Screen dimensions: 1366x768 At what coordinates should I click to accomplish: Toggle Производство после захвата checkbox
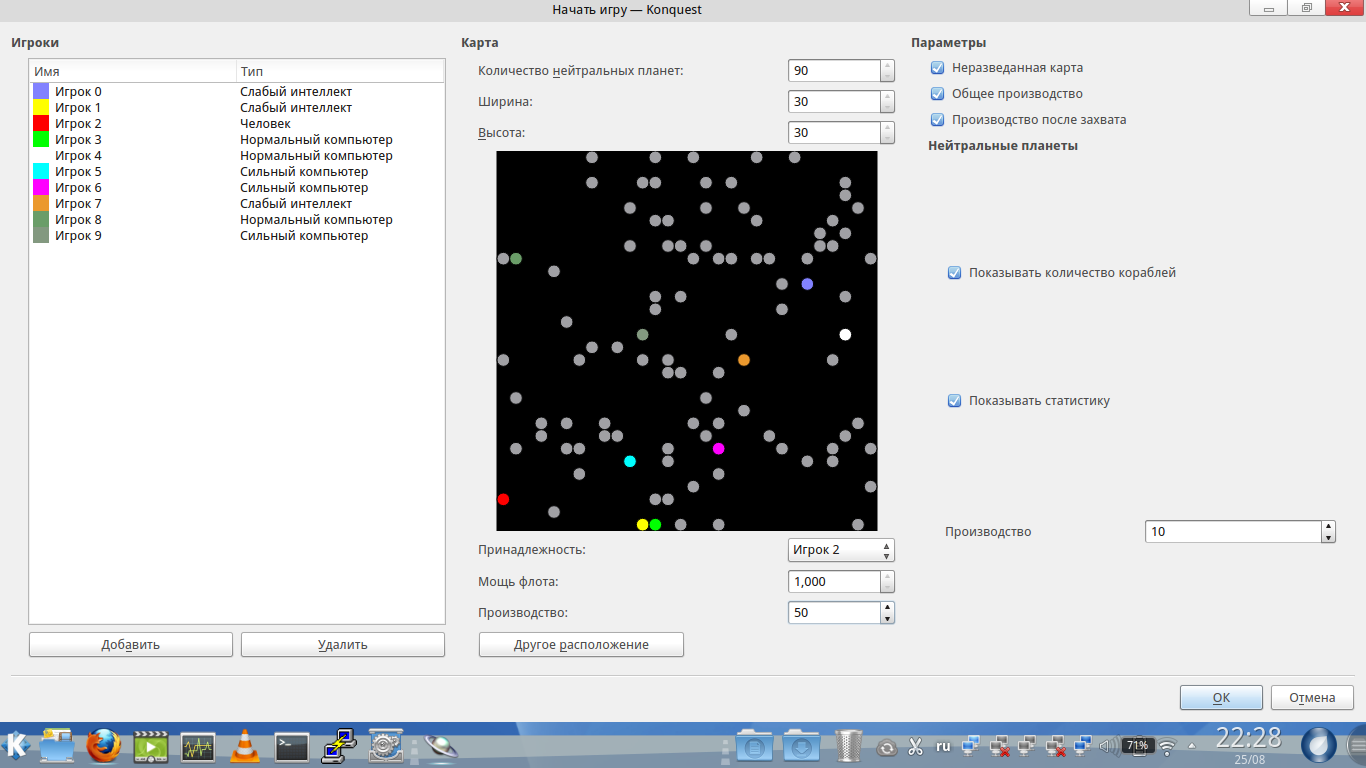tap(937, 120)
